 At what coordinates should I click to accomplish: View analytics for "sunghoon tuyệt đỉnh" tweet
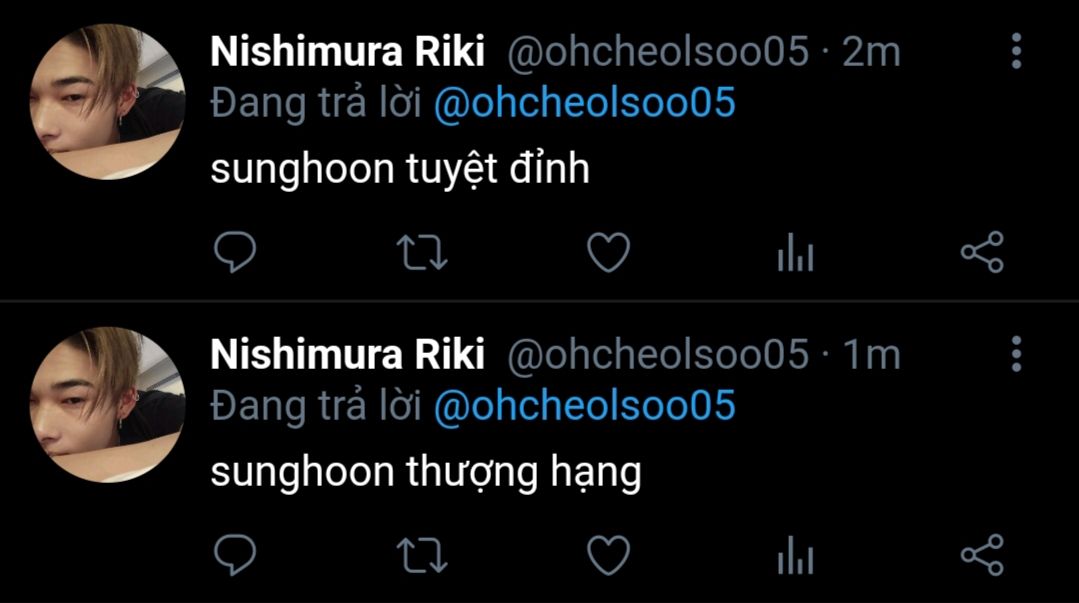[x=795, y=254]
